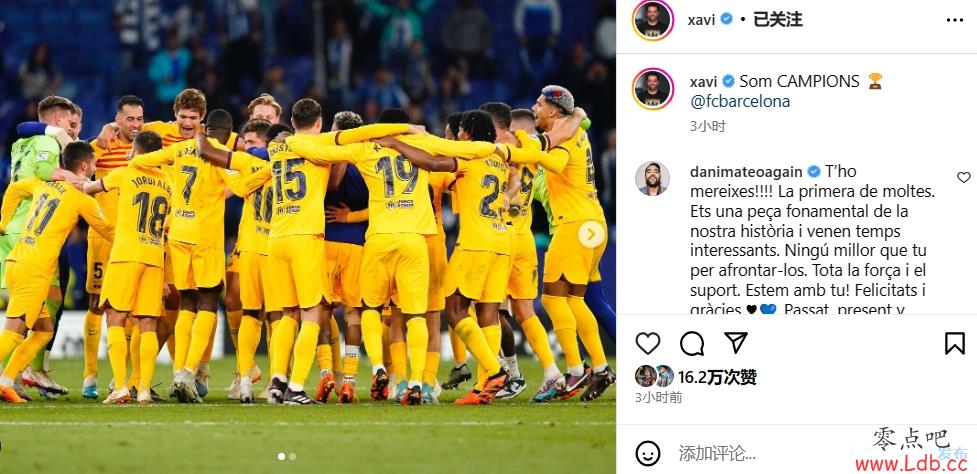Open the @fcbarcelona mention link

pyautogui.click(x=740, y=102)
